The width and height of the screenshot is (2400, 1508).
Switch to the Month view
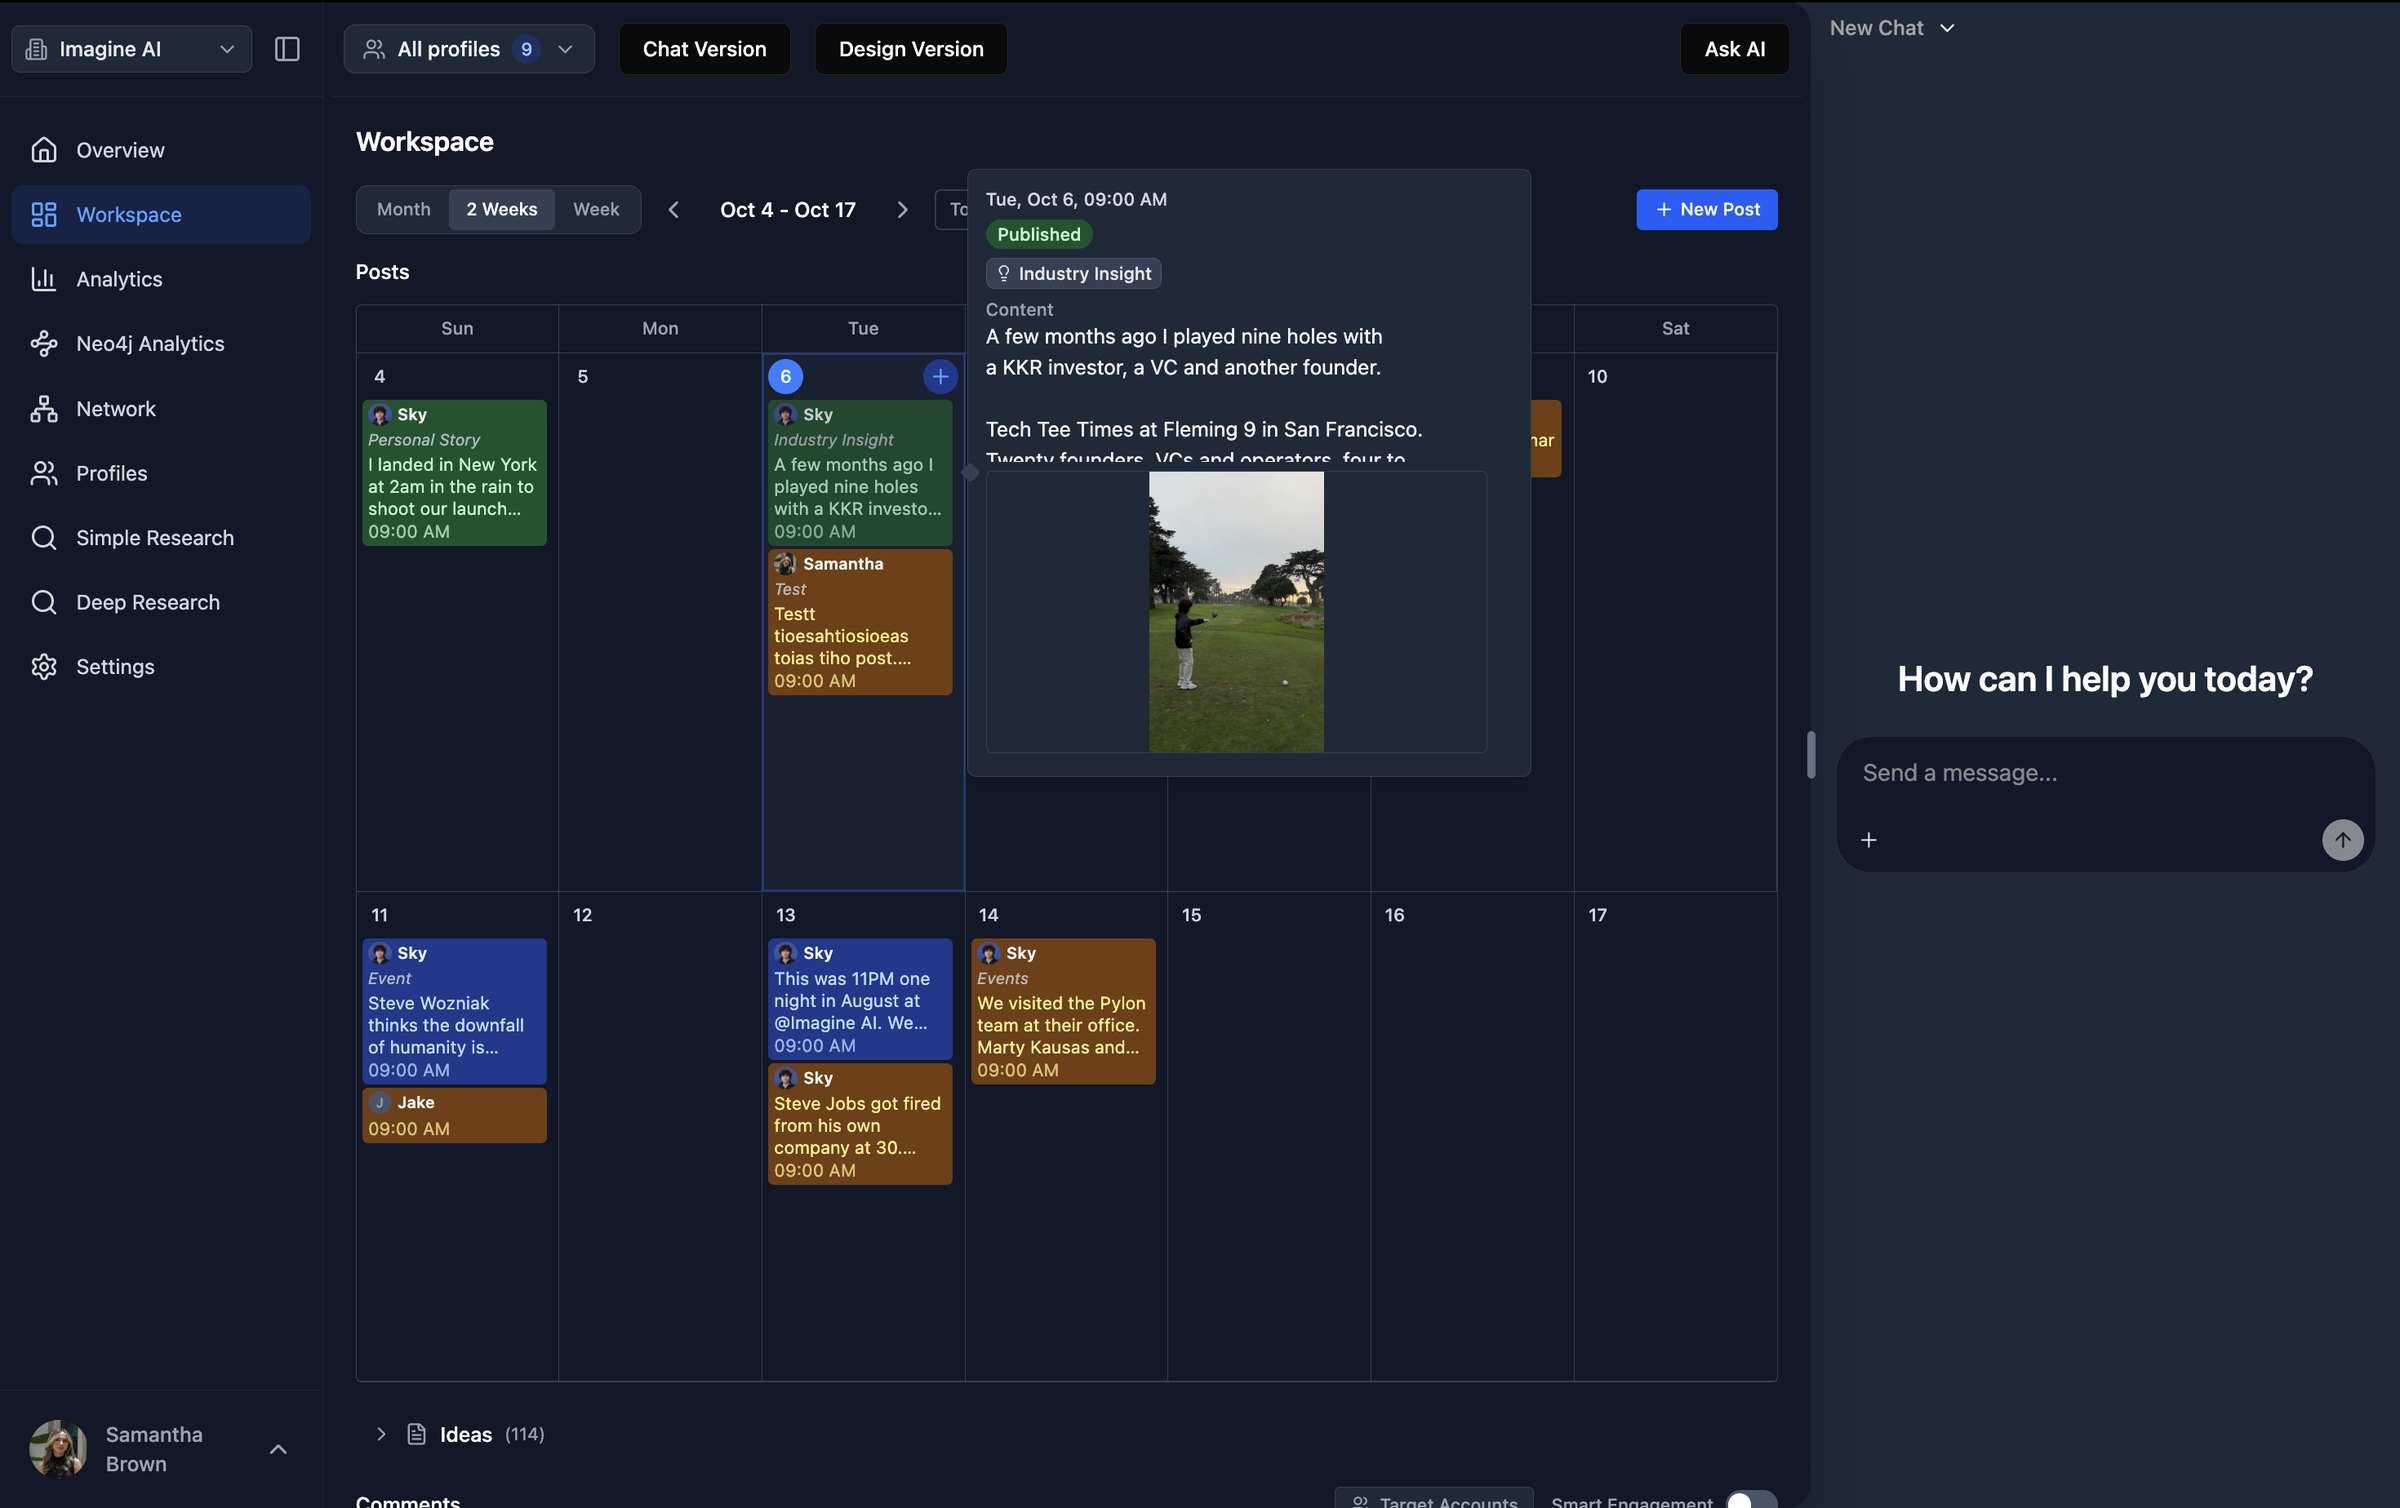[x=404, y=210]
